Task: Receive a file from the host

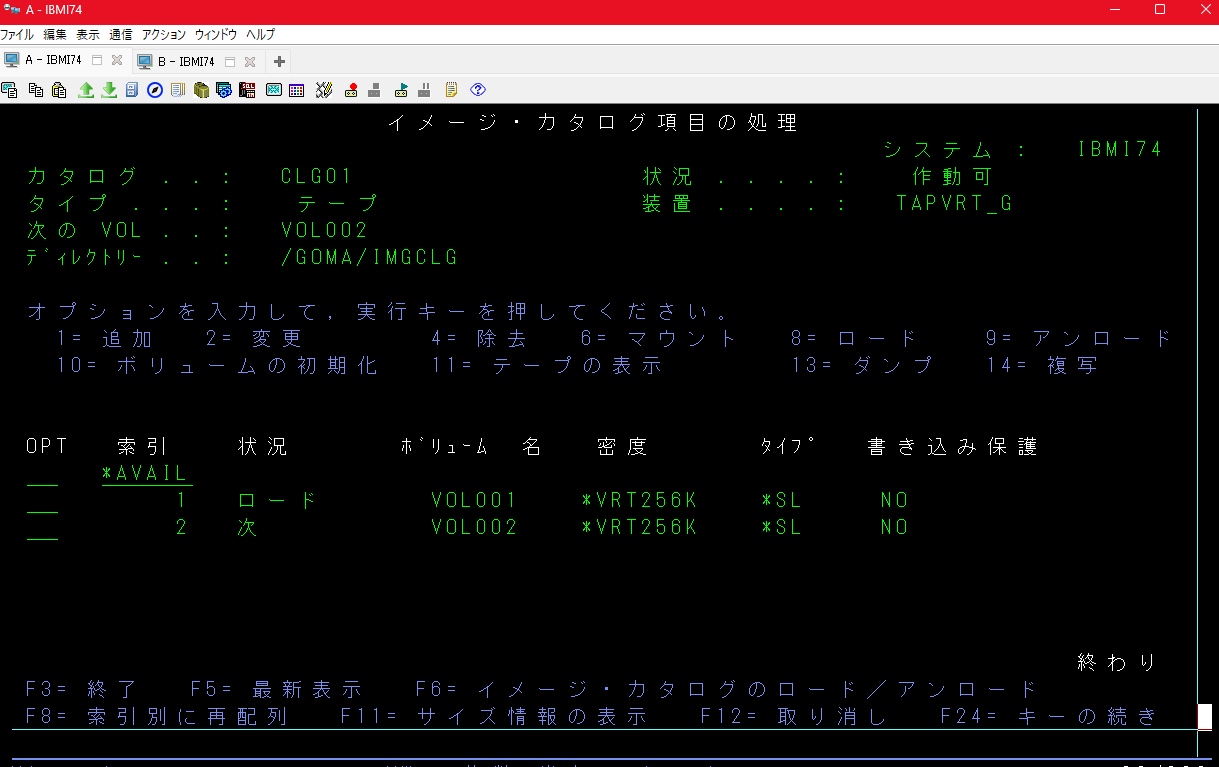Action: 110,90
